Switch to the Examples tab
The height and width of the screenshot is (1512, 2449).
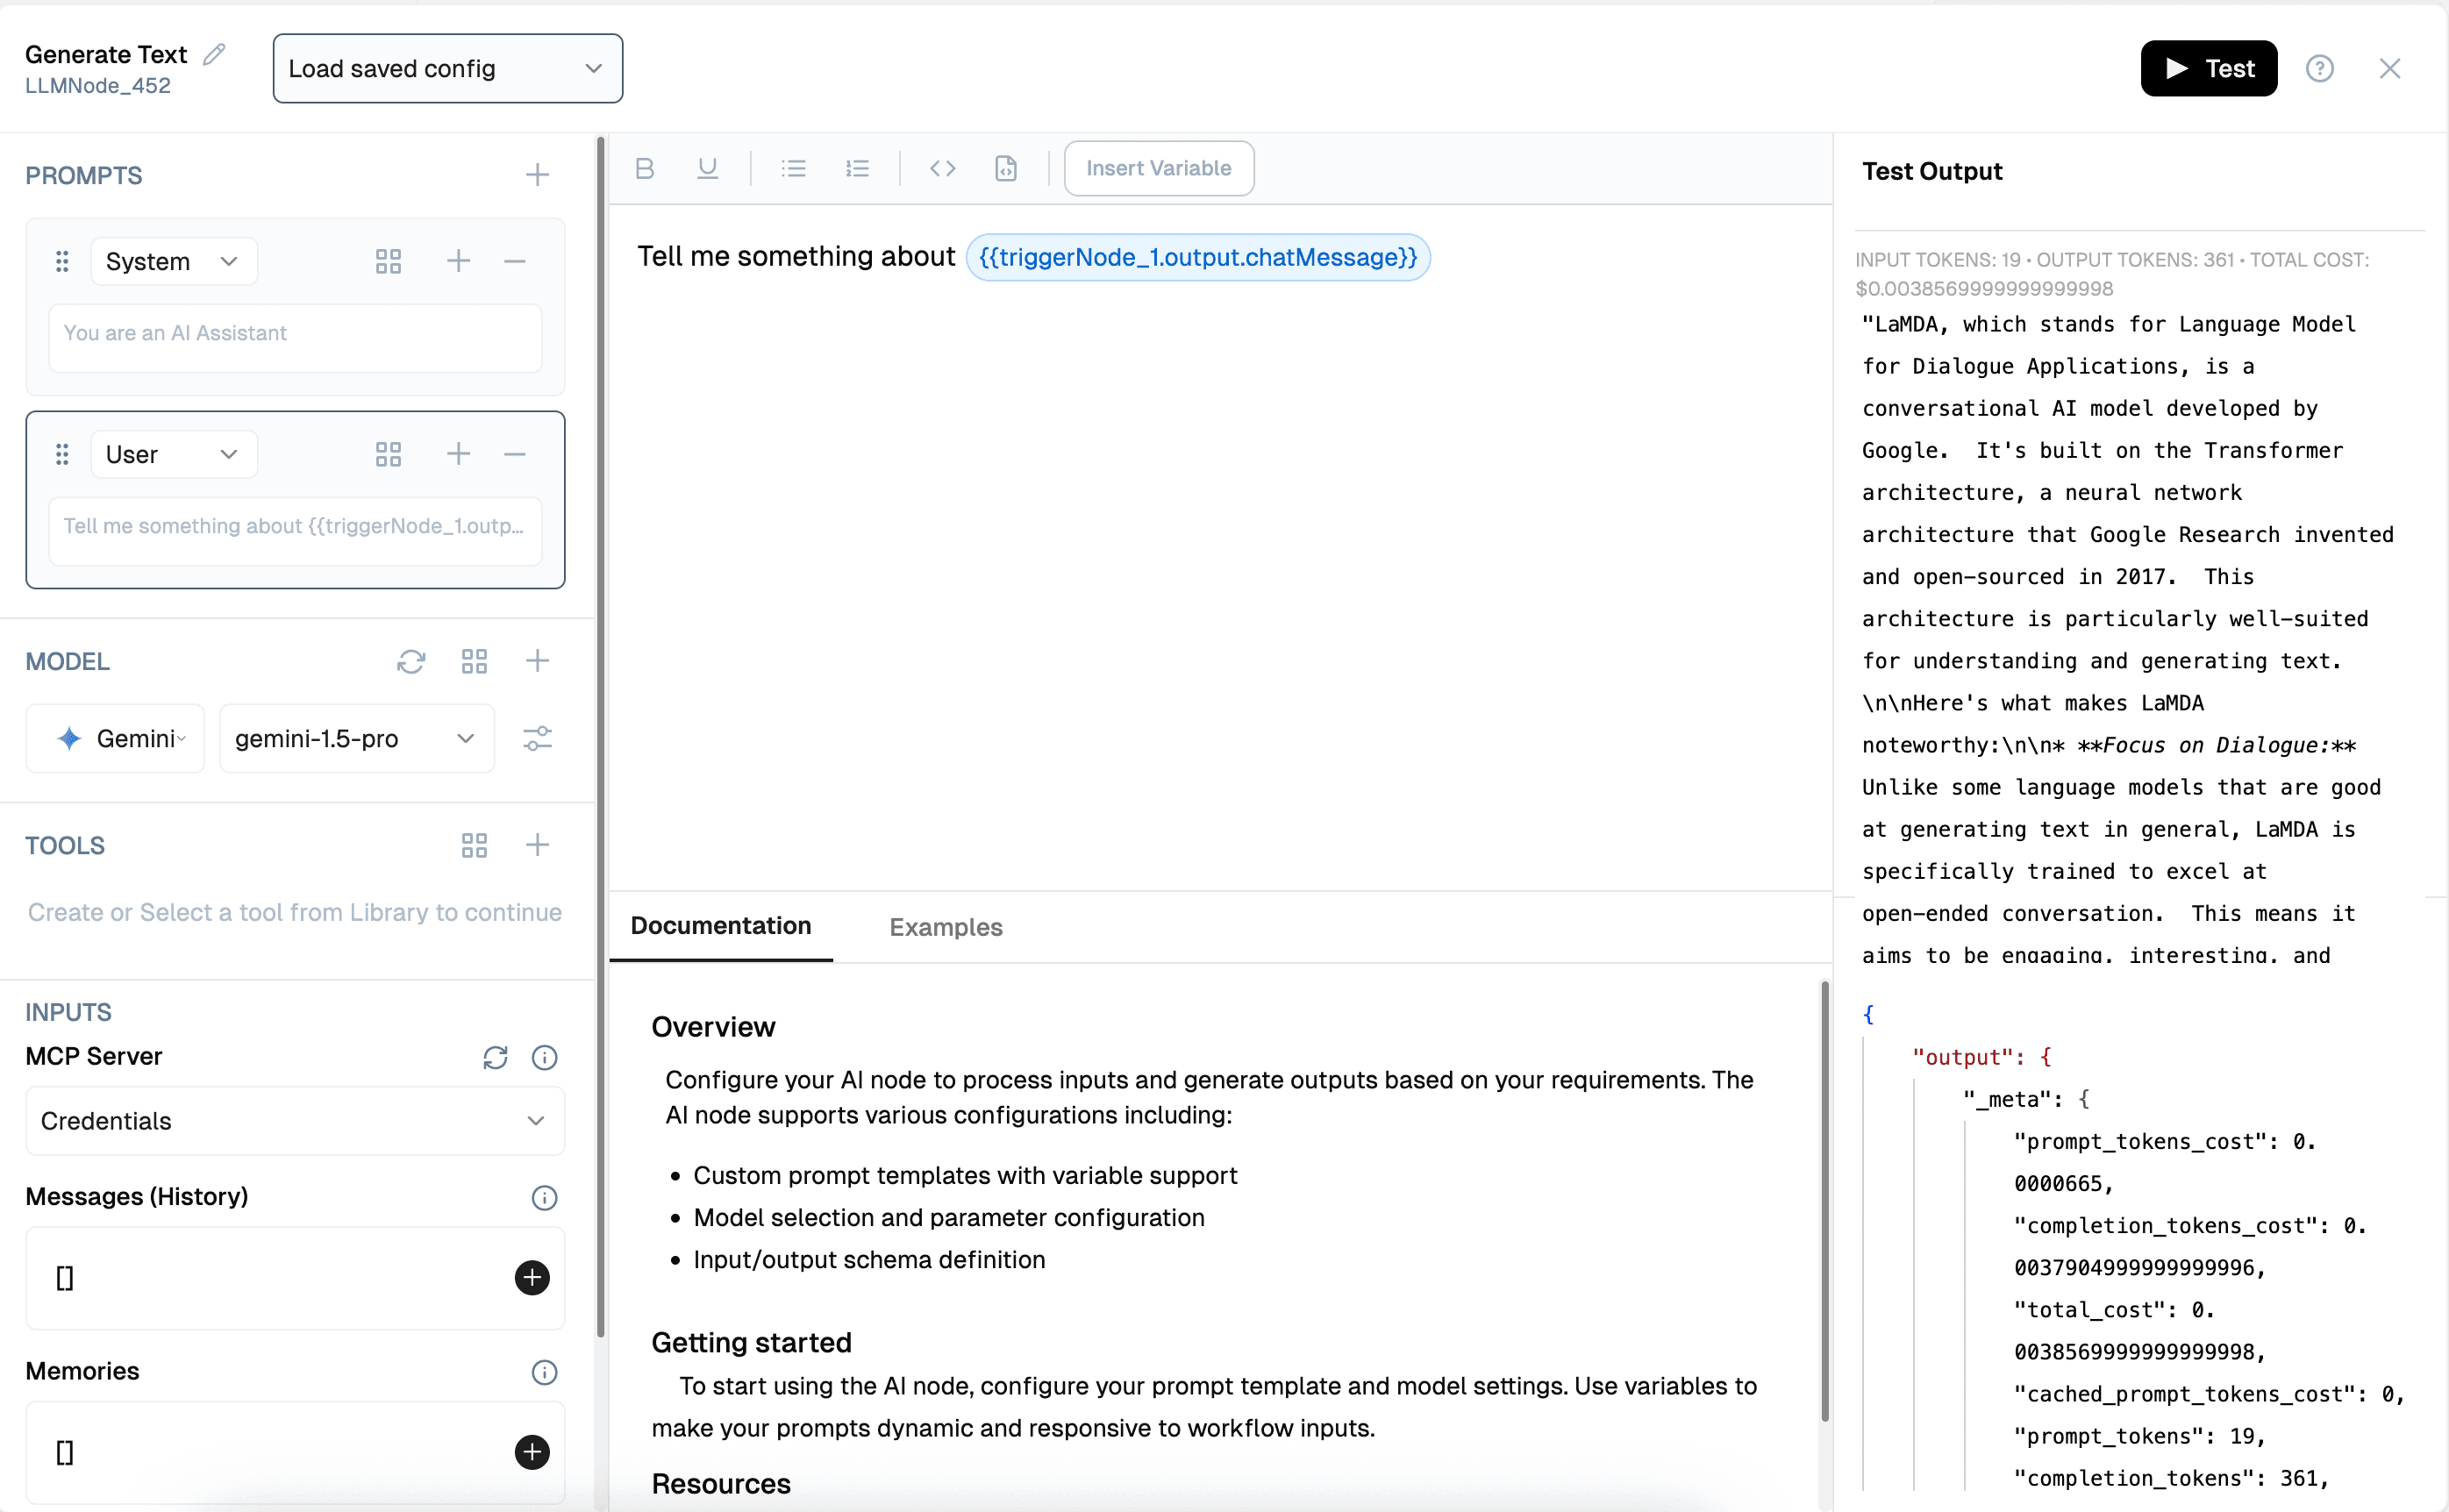[x=945, y=927]
